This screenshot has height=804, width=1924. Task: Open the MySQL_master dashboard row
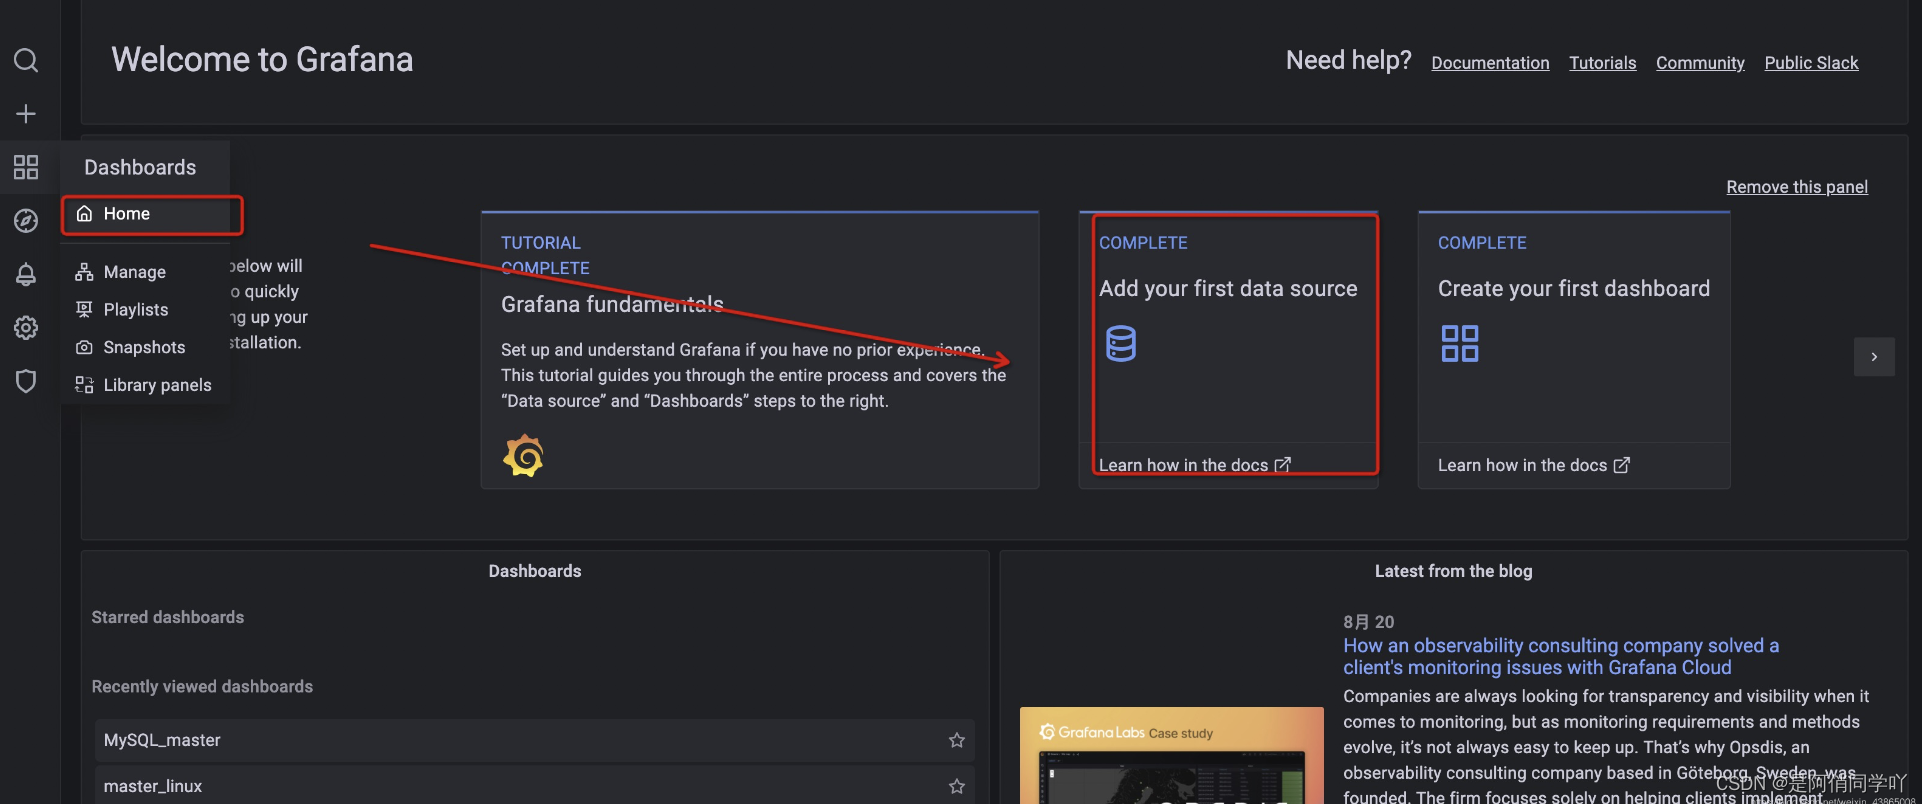[535, 740]
